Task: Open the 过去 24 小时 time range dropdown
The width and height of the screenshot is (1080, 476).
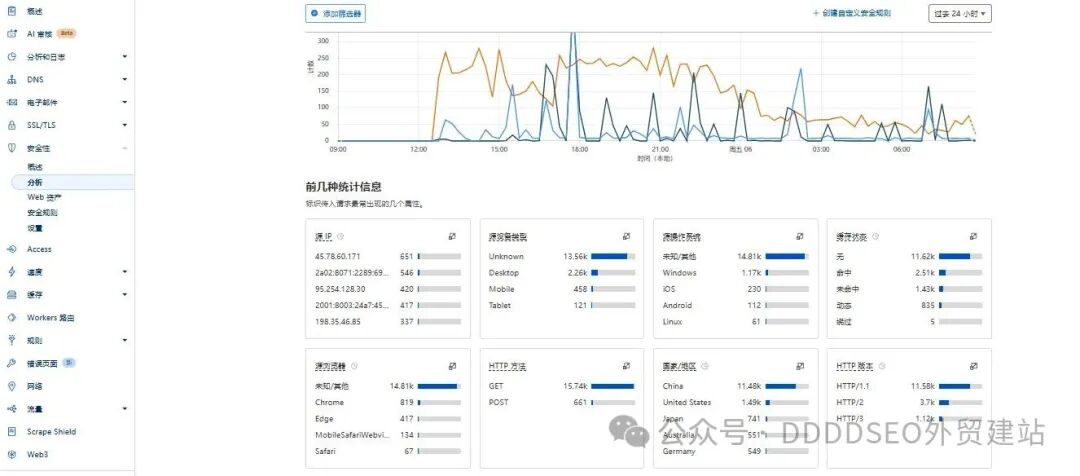Action: [x=959, y=13]
